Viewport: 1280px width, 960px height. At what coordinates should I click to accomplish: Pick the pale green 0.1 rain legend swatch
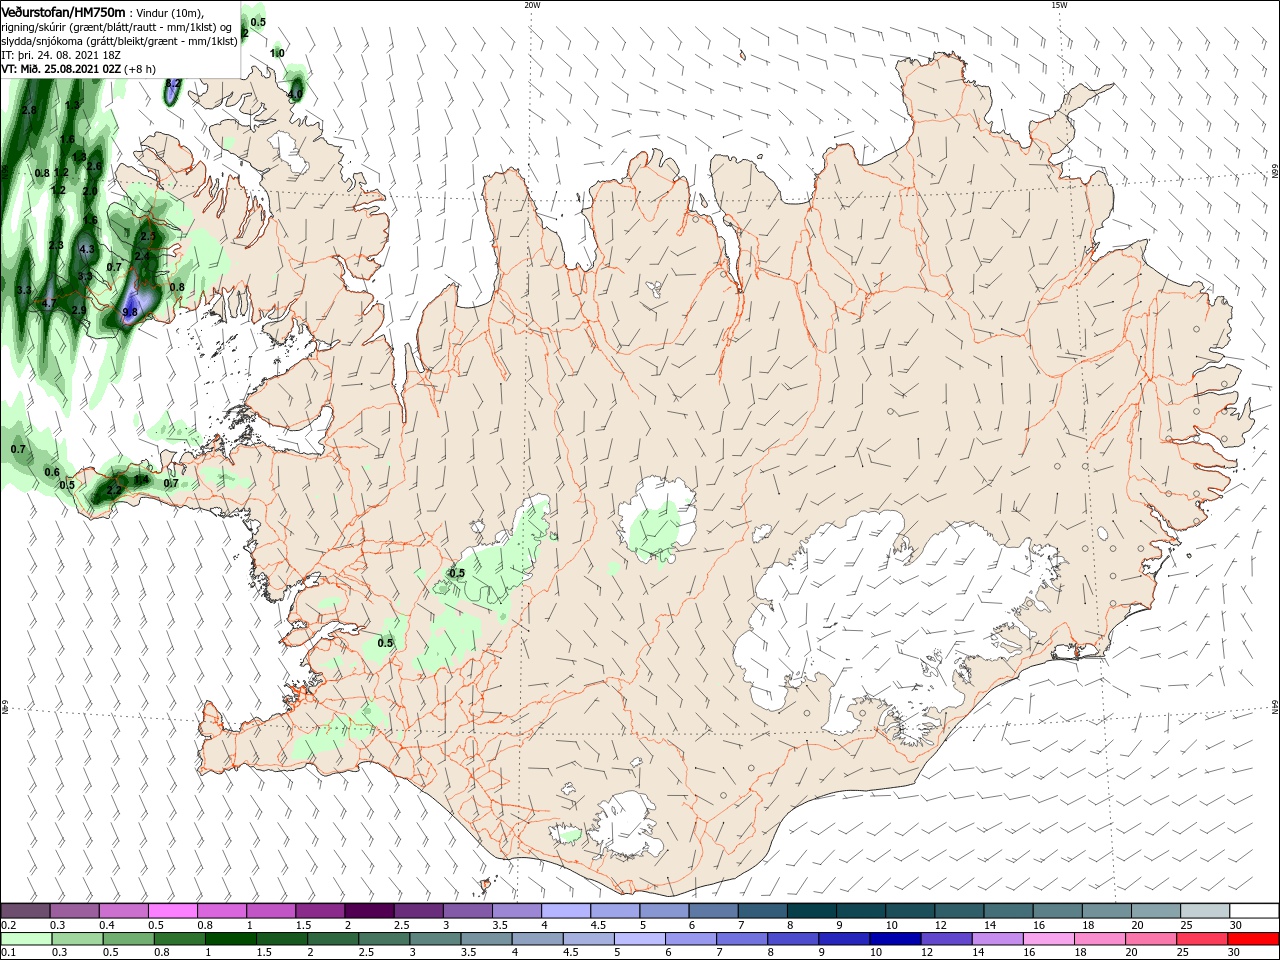coord(26,939)
